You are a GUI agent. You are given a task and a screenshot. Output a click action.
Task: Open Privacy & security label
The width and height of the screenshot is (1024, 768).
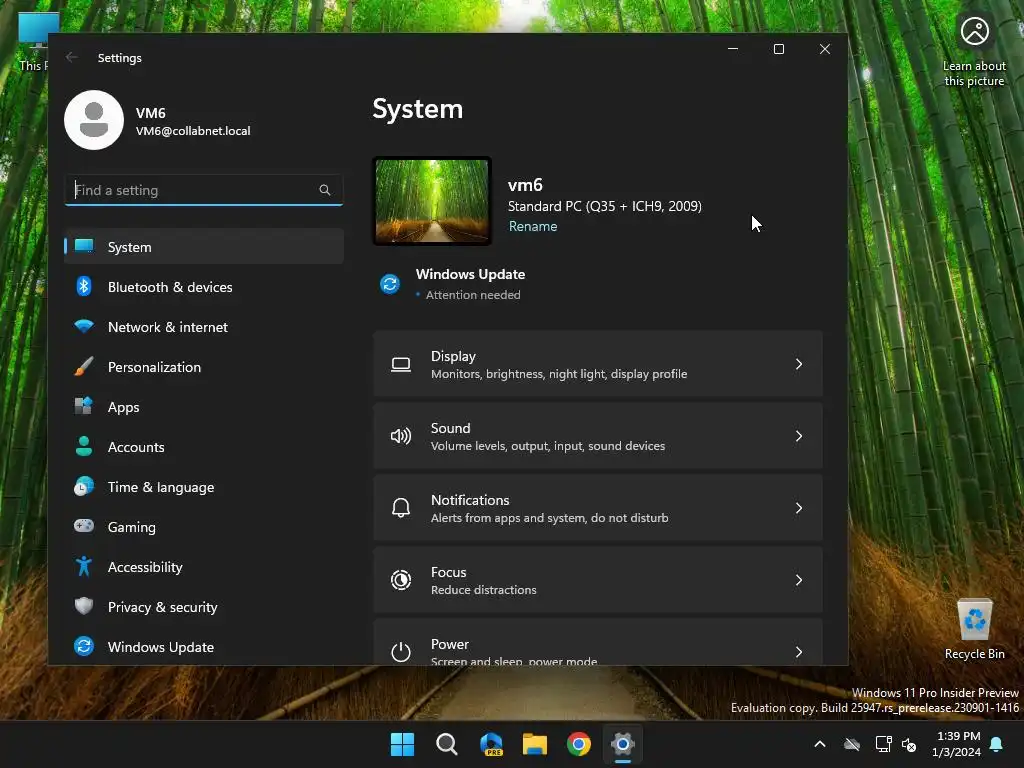point(163,607)
